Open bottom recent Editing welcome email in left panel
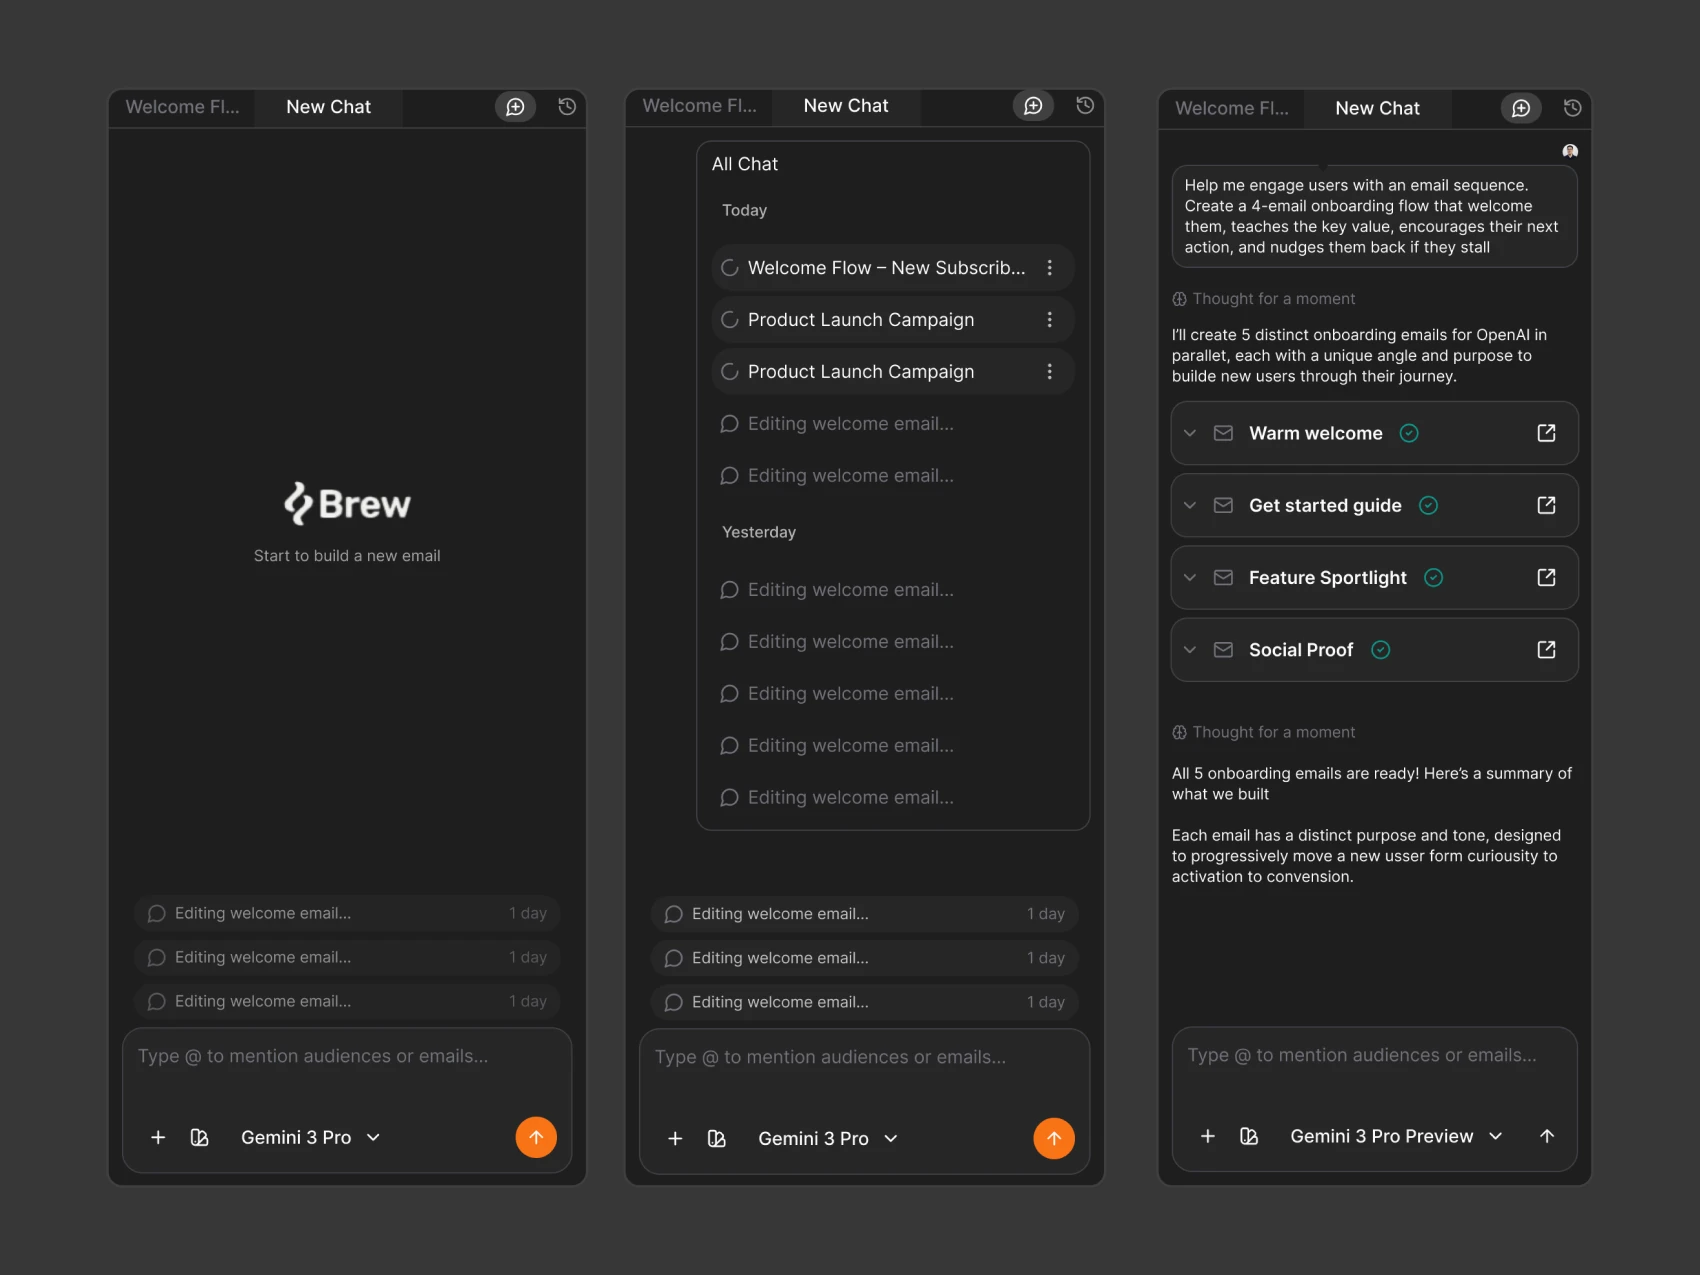This screenshot has width=1700, height=1275. [x=347, y=1001]
